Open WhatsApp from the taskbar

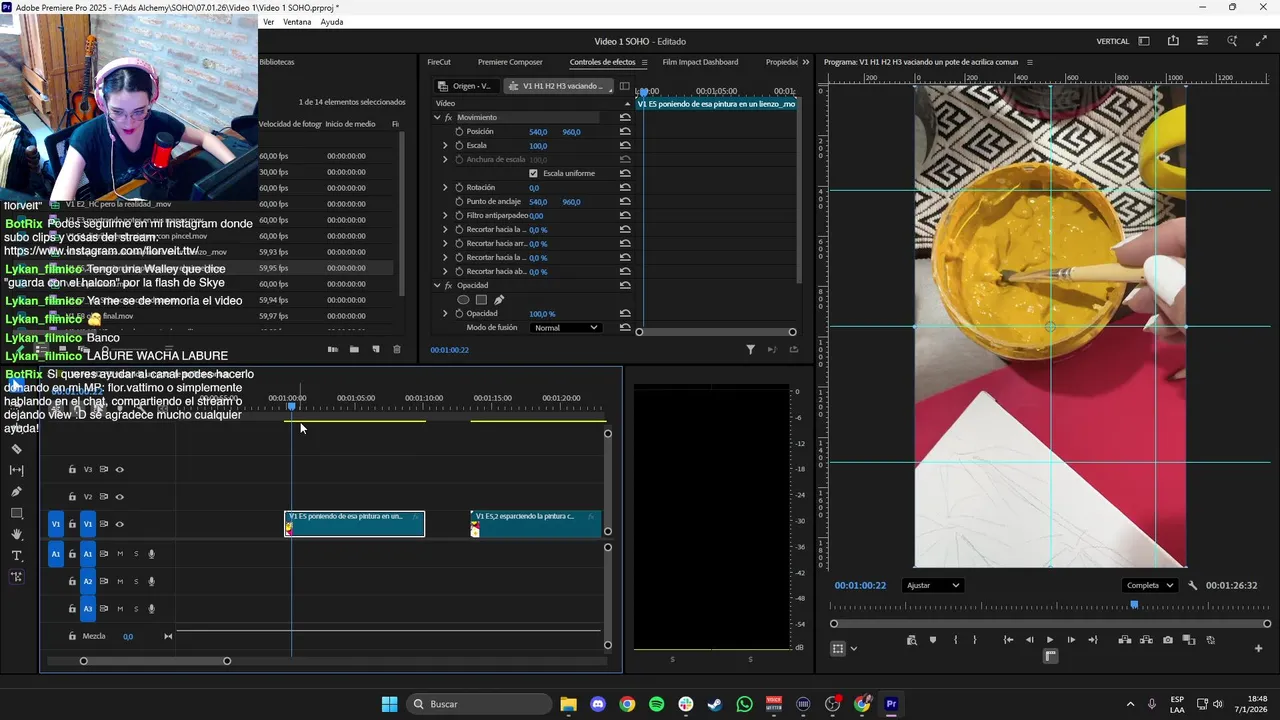tap(744, 704)
